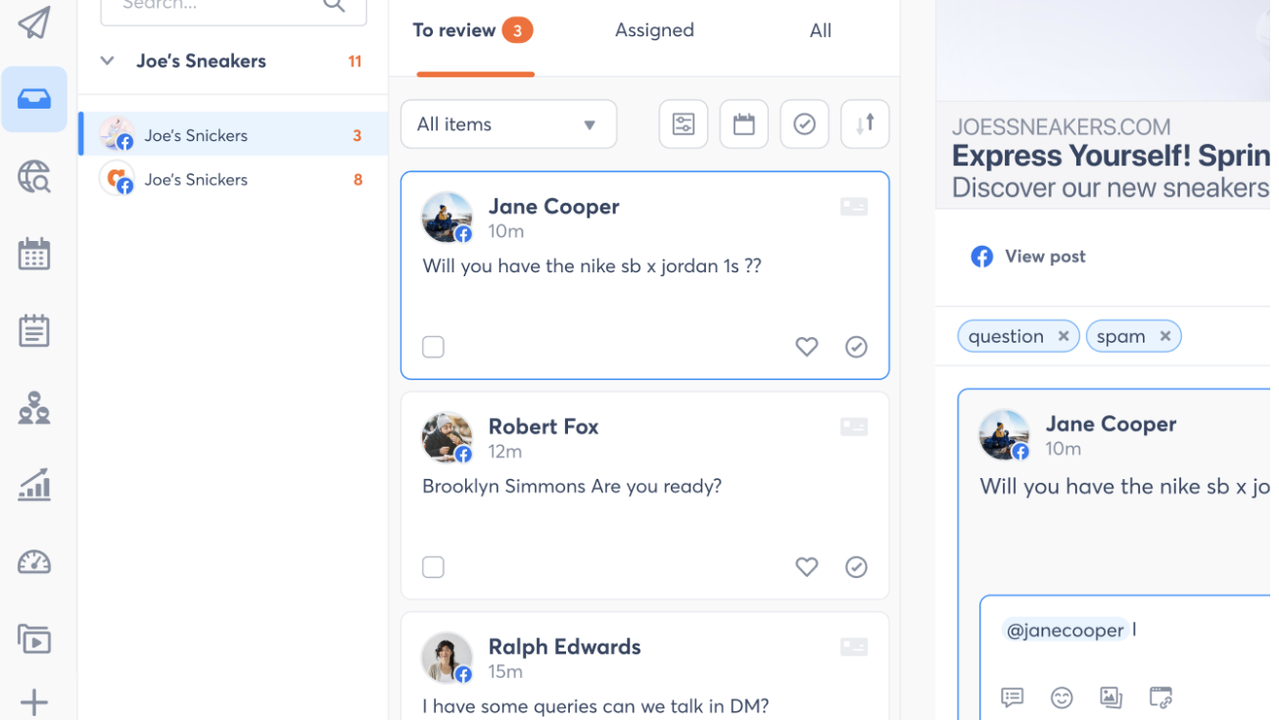1279x720 pixels.
Task: Collapse the Joe's Sneakers group chevron
Action: click(107, 61)
